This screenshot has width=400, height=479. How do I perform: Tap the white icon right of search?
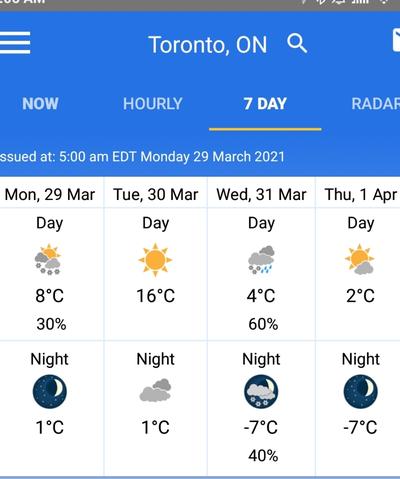tap(396, 41)
